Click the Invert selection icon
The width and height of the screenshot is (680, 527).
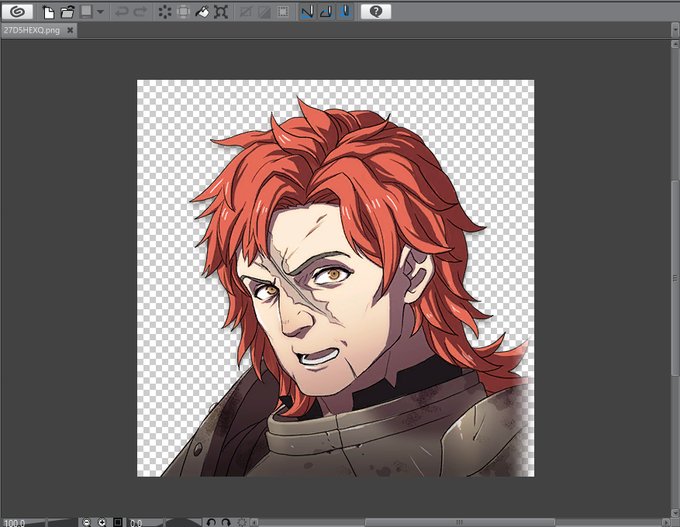click(x=264, y=12)
